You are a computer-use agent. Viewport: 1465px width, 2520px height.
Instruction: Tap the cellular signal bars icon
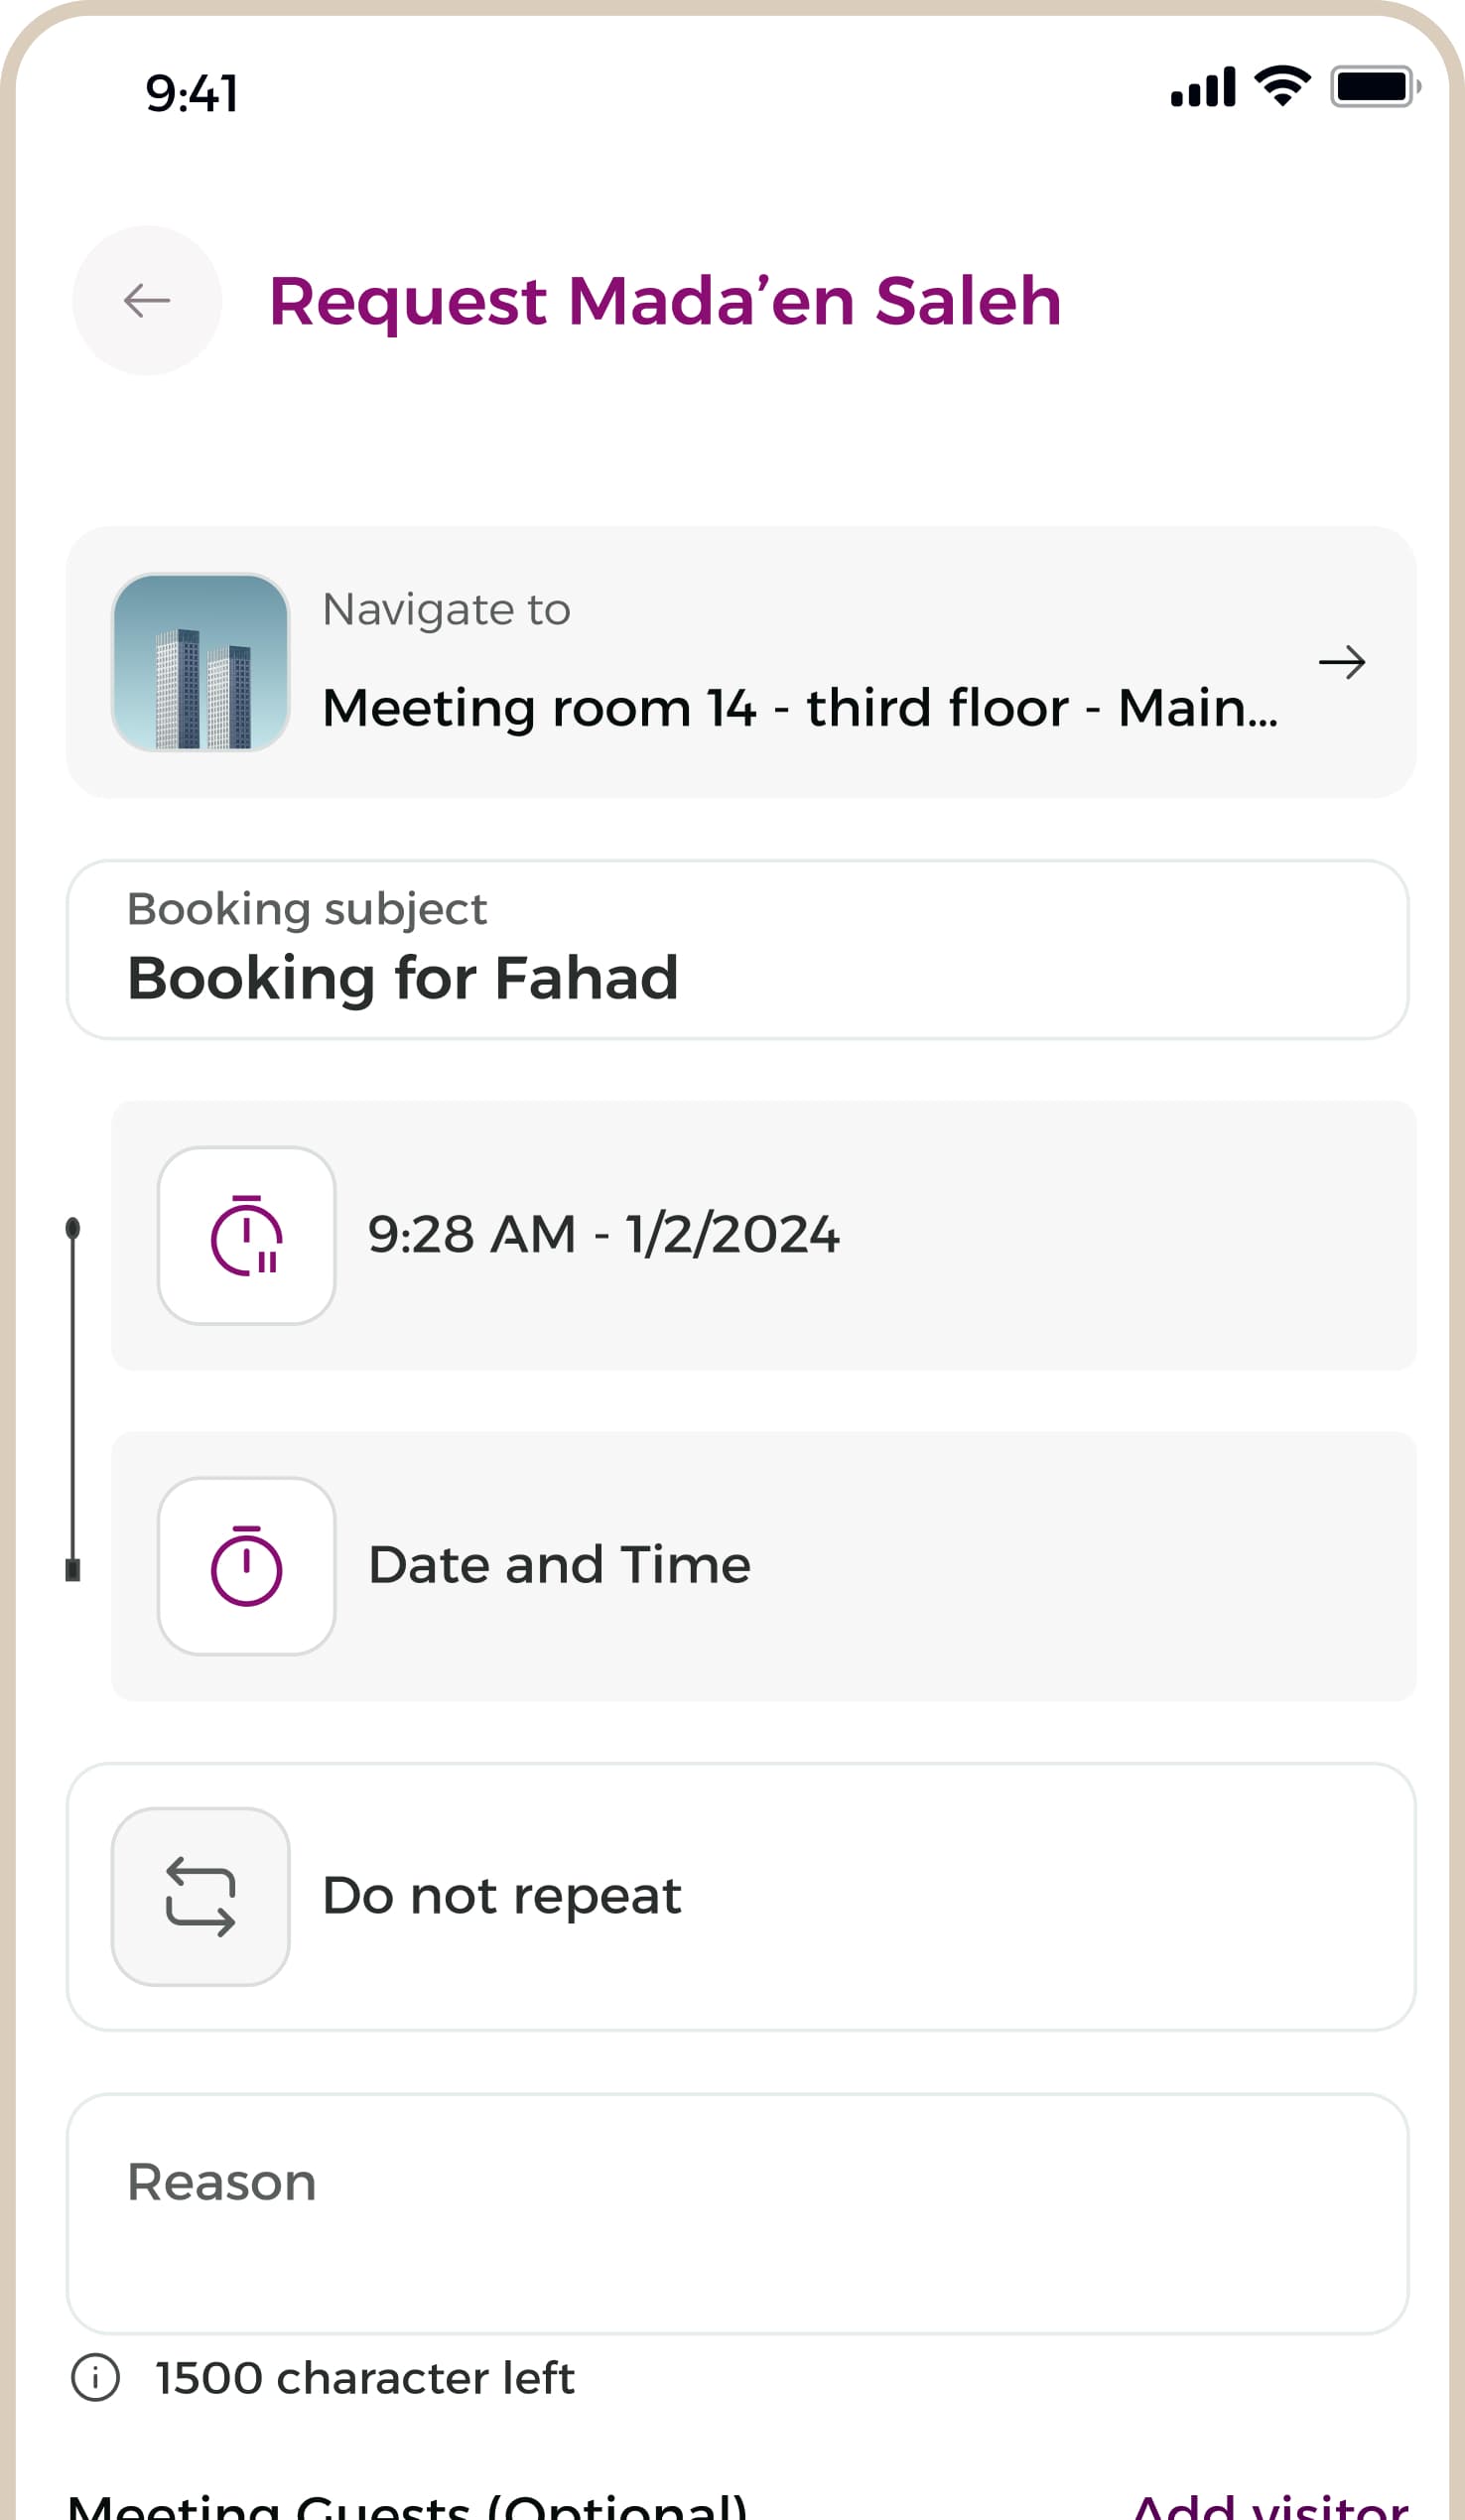tap(1203, 87)
